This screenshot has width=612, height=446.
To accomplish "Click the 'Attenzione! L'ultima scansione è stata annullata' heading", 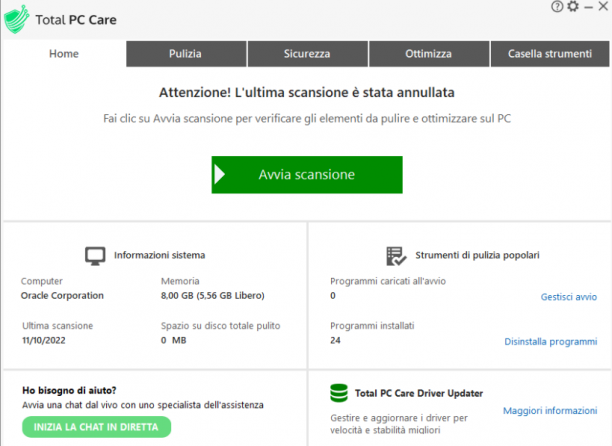I will click(307, 92).
